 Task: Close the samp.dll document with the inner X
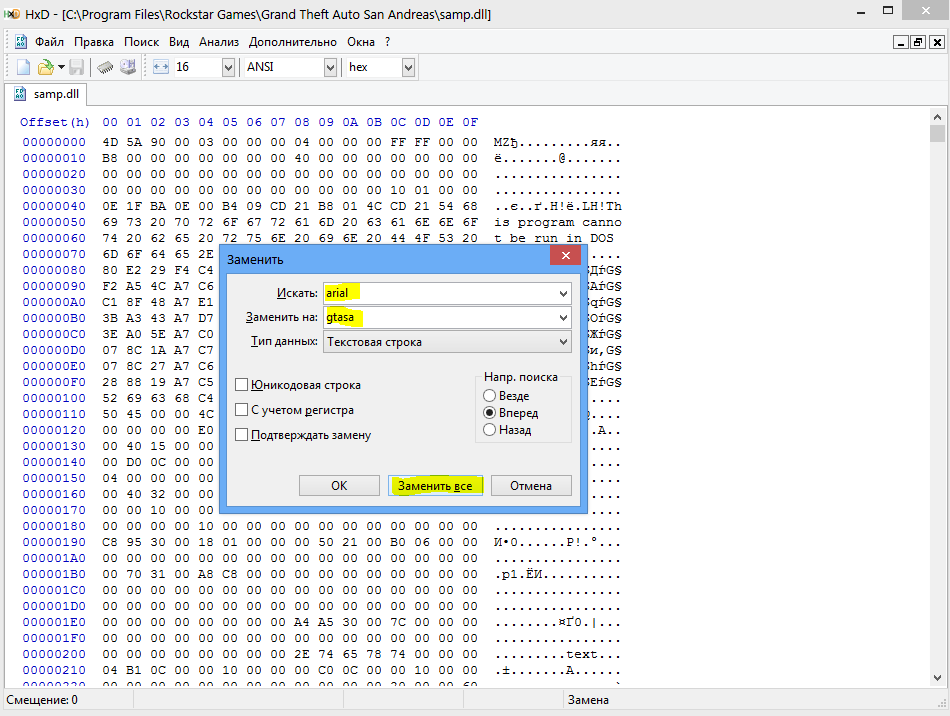point(937,42)
